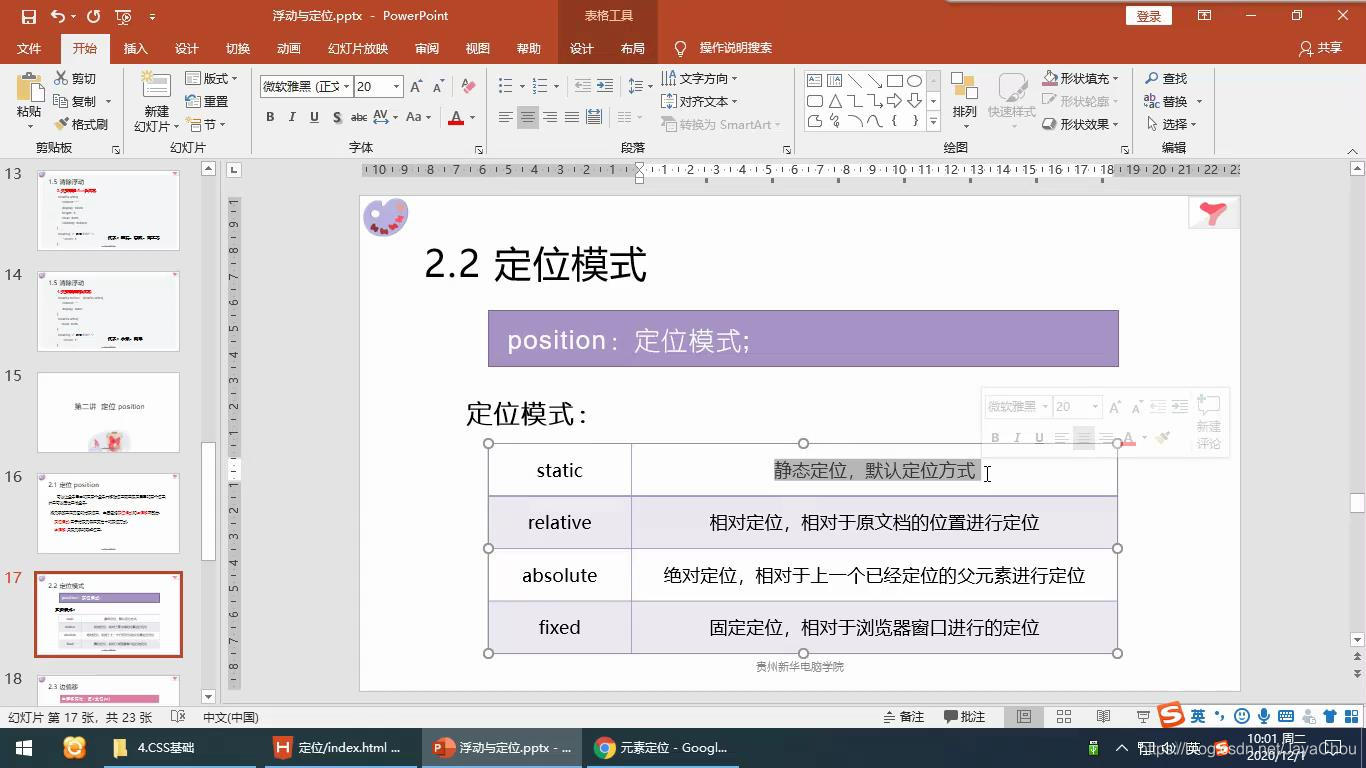Screen dimensions: 1366x768
Task: Toggle italic formatting
Action: [292, 117]
